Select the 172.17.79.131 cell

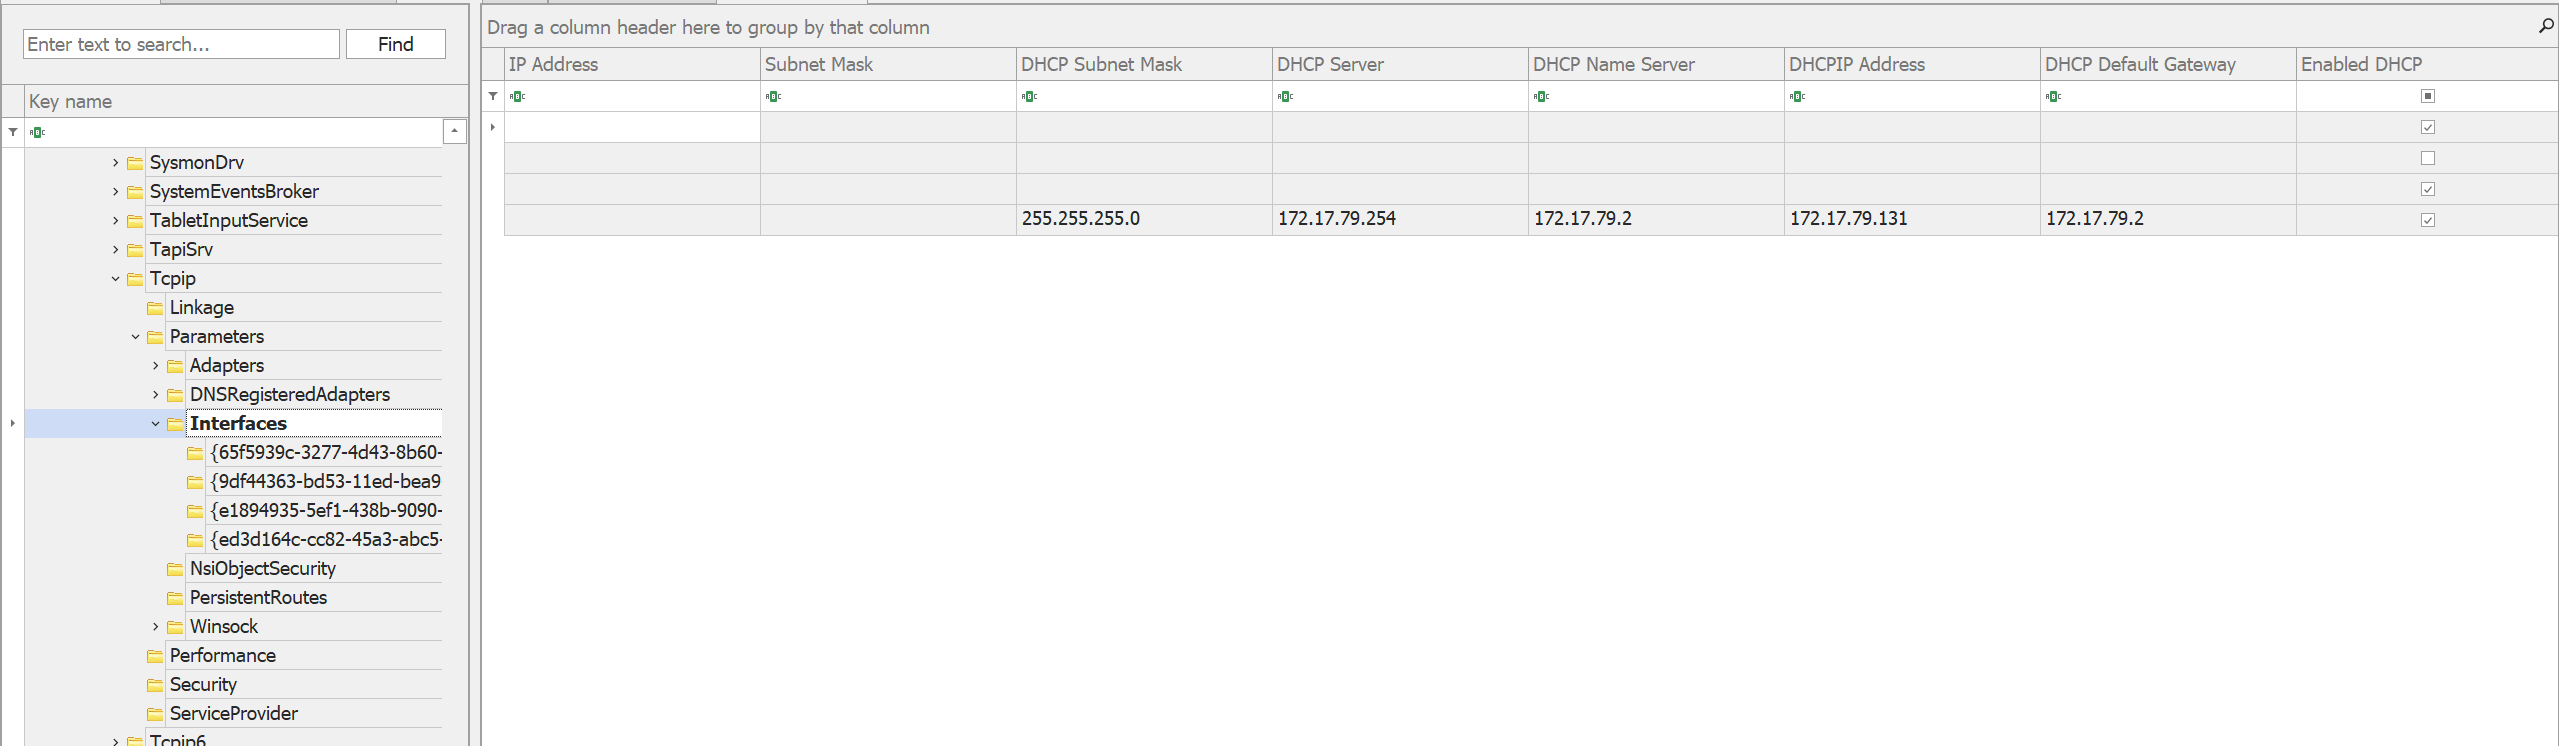(x=1912, y=219)
